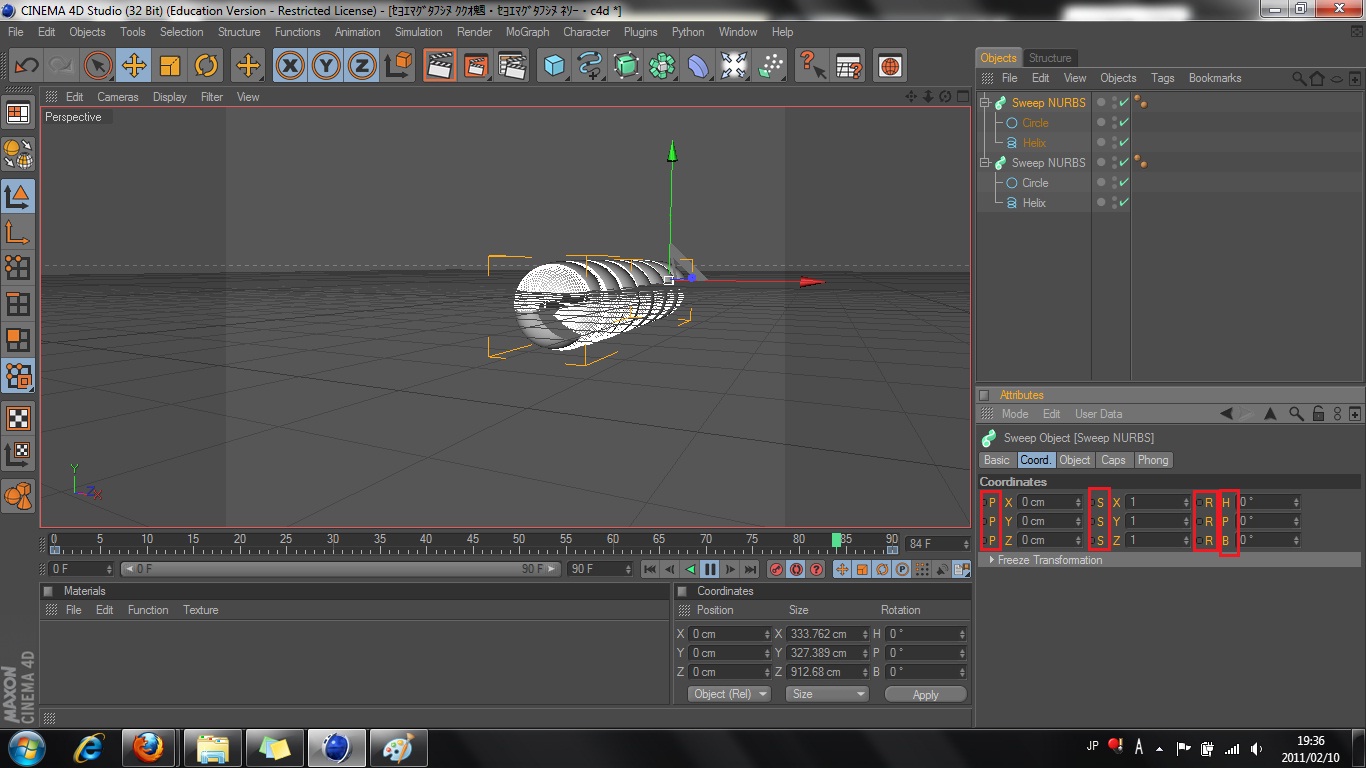Viewport: 1366px width, 768px height.
Task: Click the green NURBS cage icon
Action: [626, 66]
